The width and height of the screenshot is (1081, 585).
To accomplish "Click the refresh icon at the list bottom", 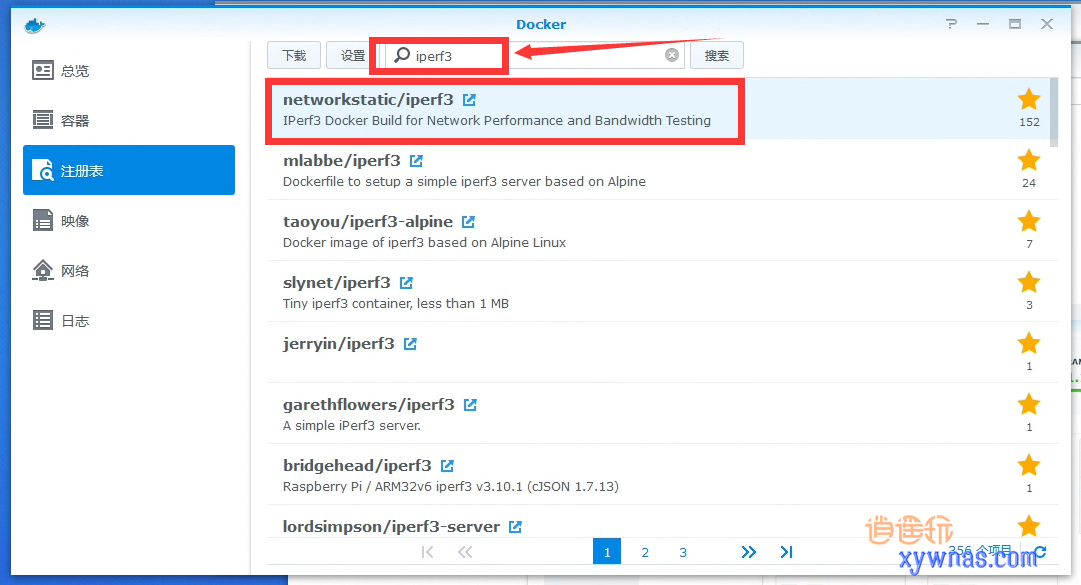I will (x=1040, y=552).
